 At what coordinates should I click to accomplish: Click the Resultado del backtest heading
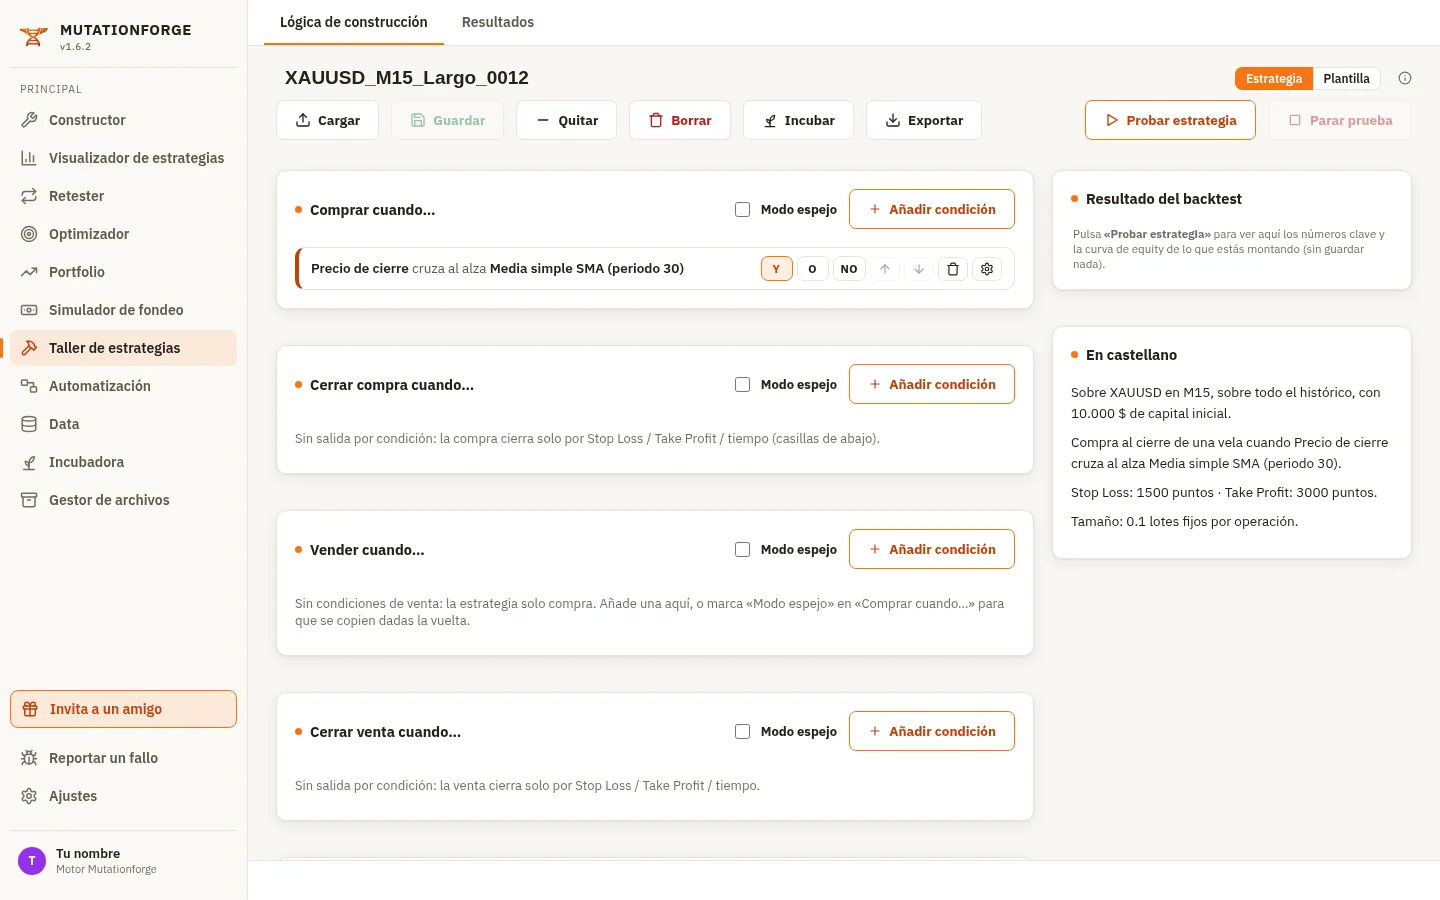click(1164, 199)
